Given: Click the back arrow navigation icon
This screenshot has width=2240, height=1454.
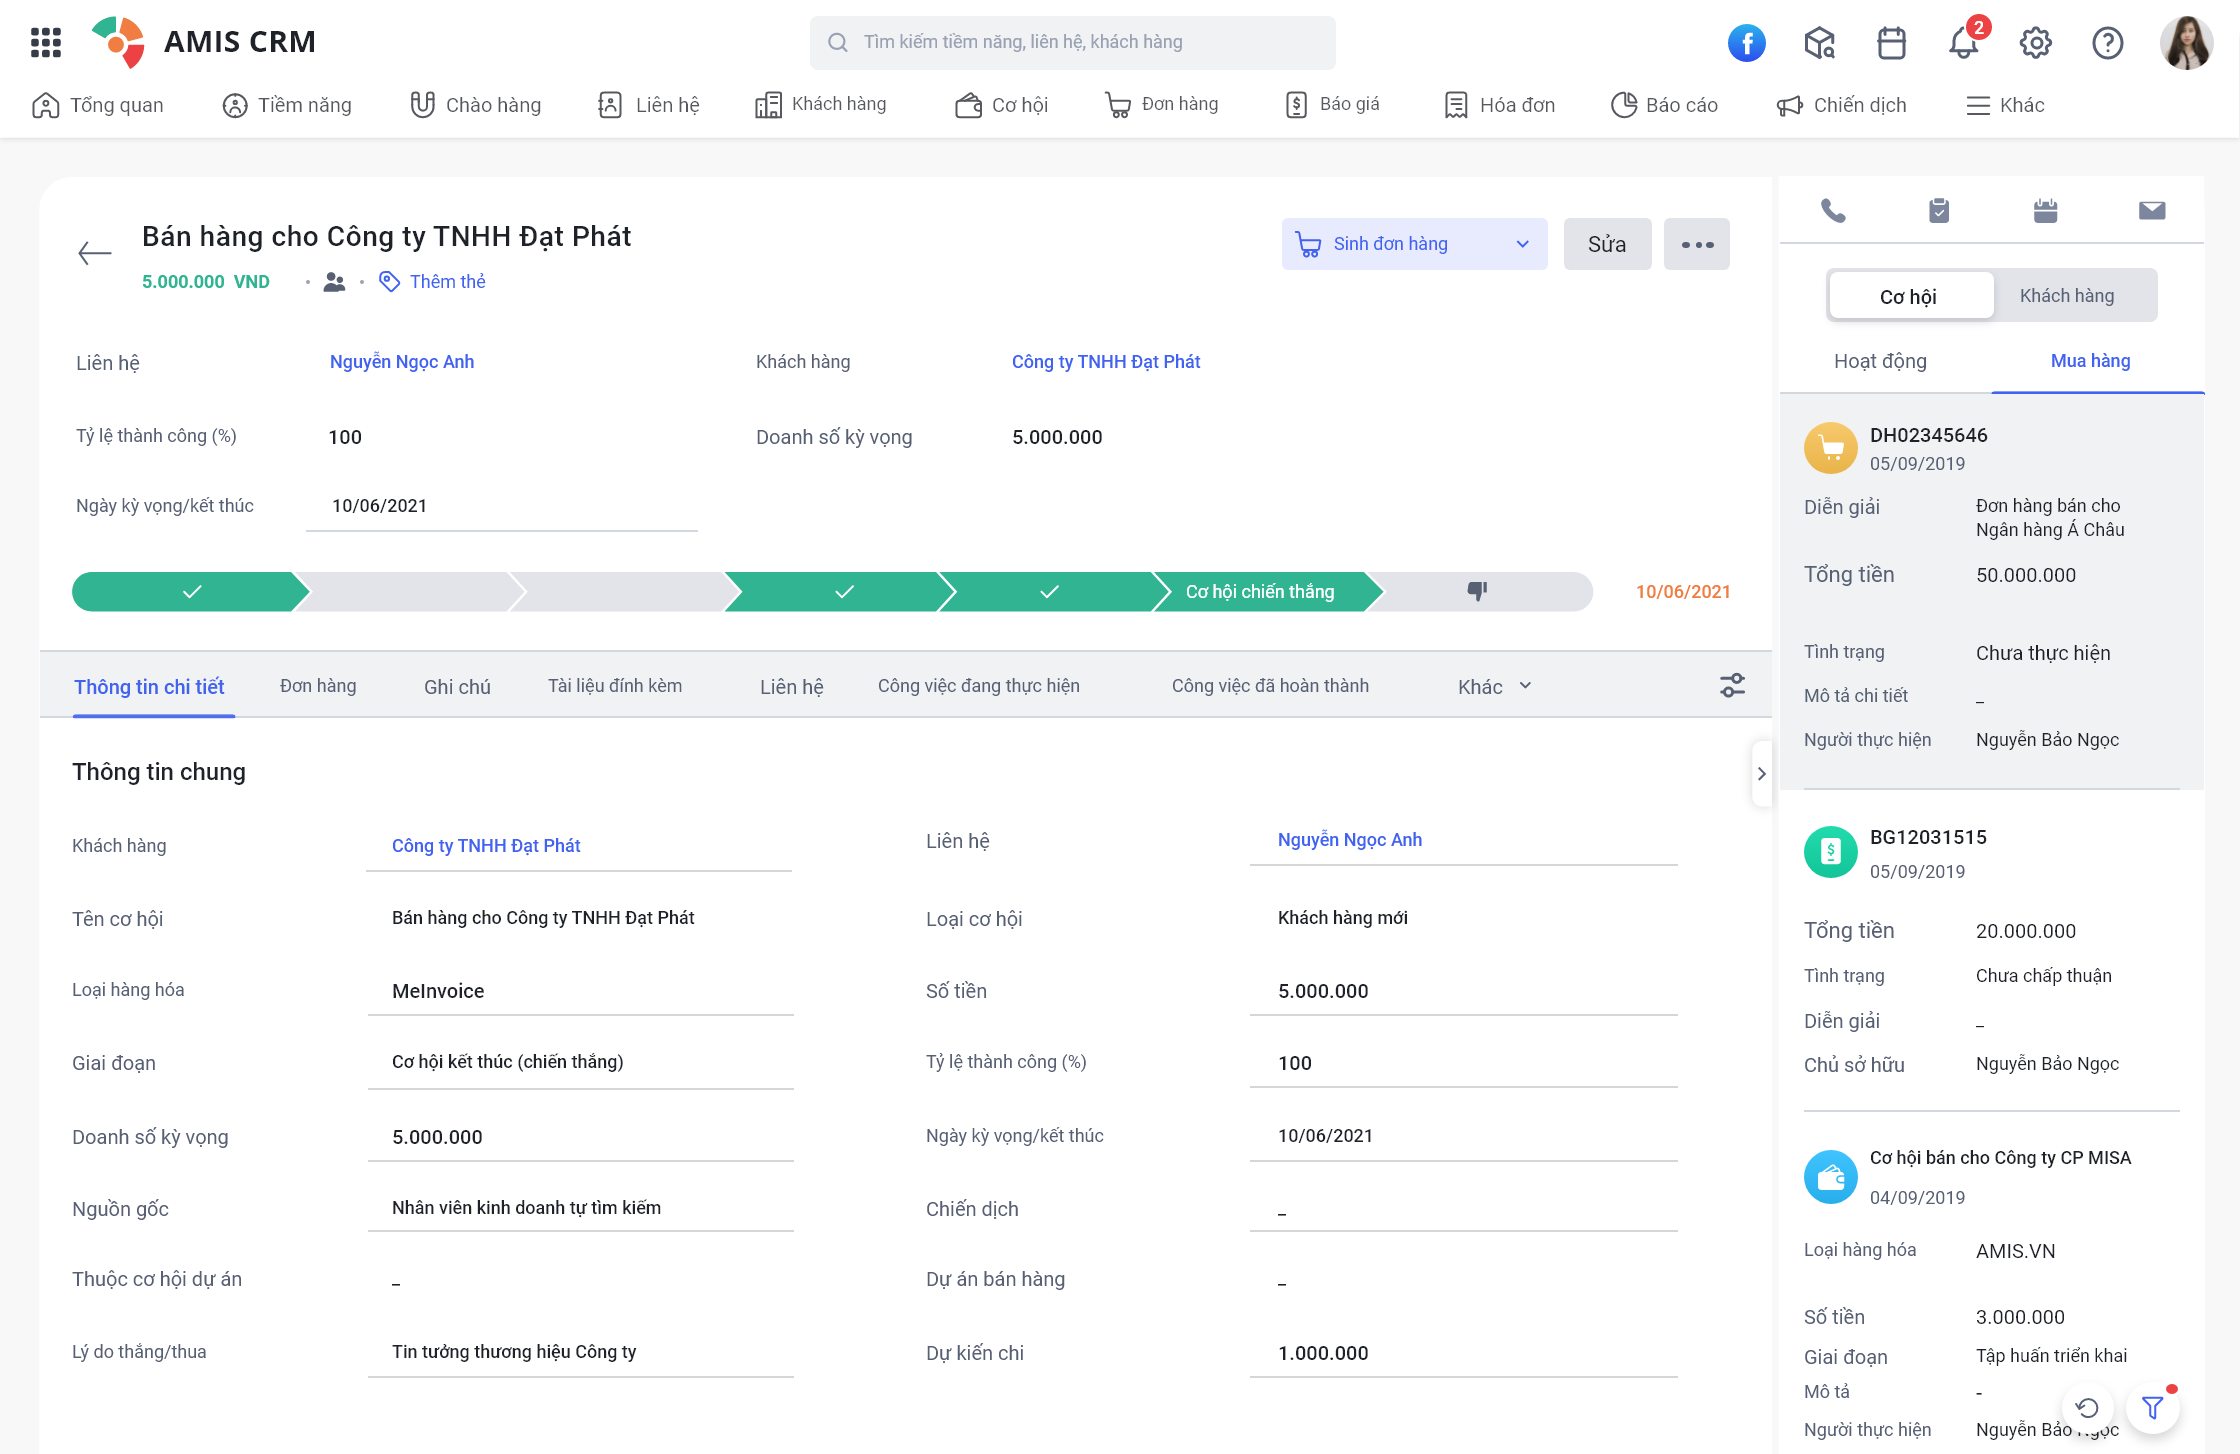Looking at the screenshot, I should (x=91, y=253).
